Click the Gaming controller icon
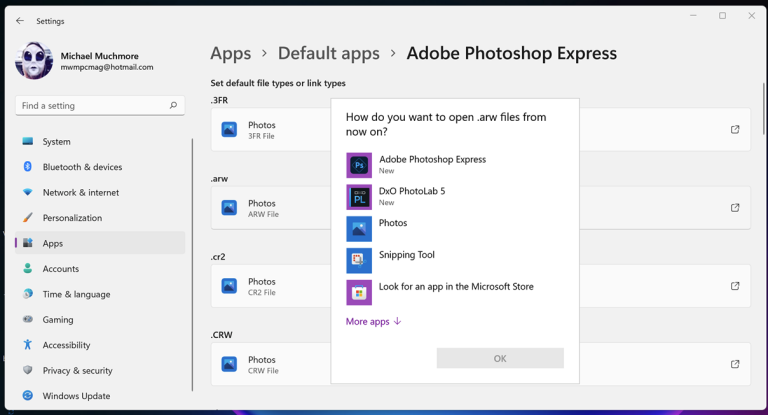 click(28, 319)
